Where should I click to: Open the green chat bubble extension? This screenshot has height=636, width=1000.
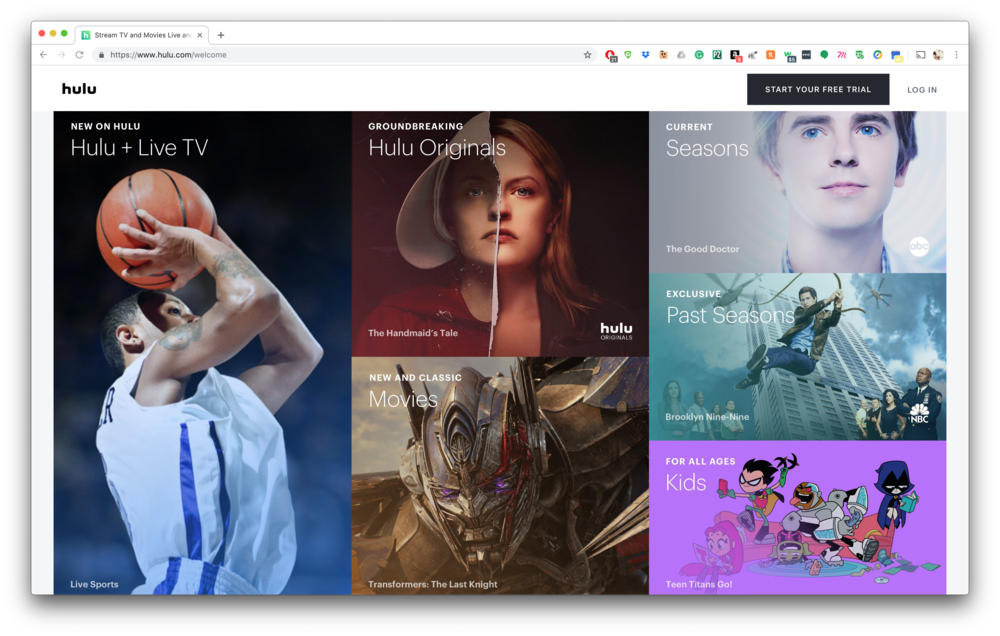coord(824,55)
